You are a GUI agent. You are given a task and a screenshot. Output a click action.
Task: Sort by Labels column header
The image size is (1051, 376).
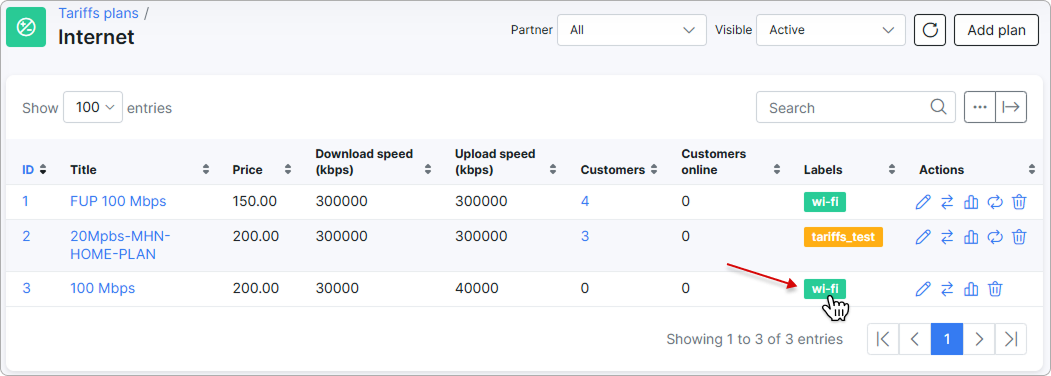(850, 170)
